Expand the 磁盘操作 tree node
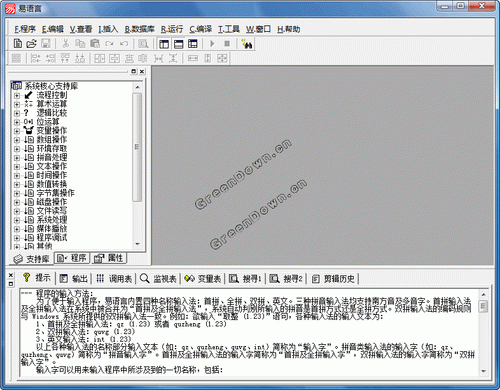Screen dimensions: 500x390 pyautogui.click(x=17, y=202)
